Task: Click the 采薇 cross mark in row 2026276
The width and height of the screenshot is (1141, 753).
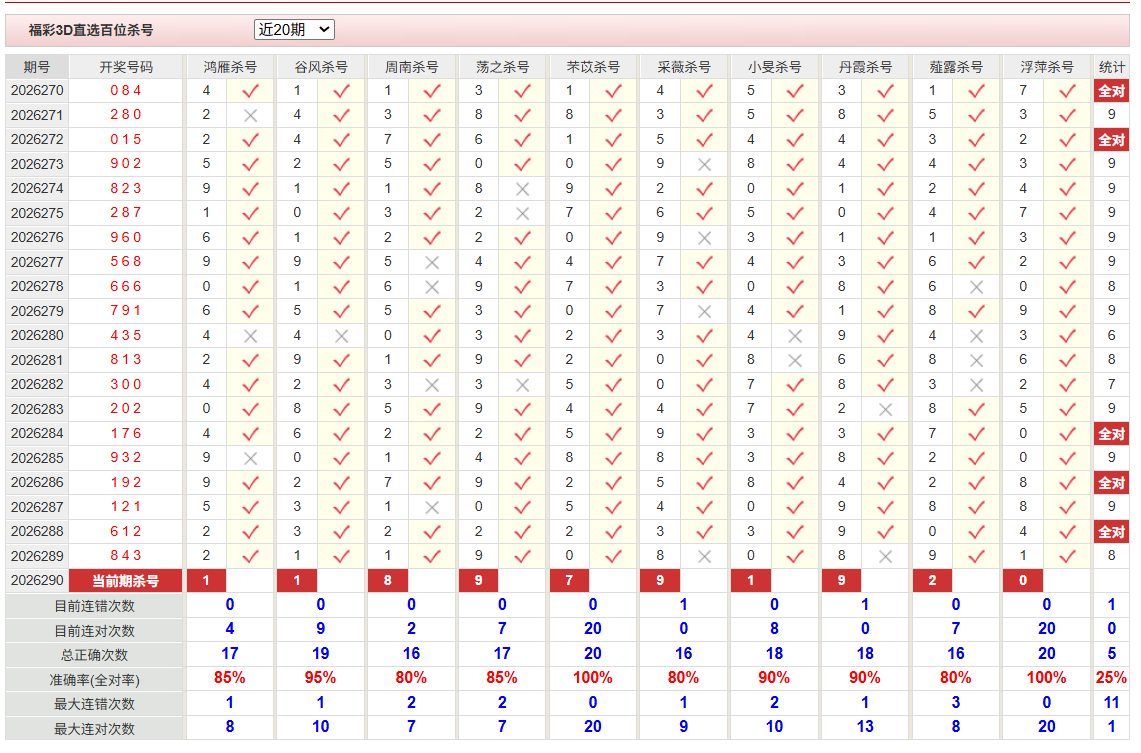Action: pos(704,238)
